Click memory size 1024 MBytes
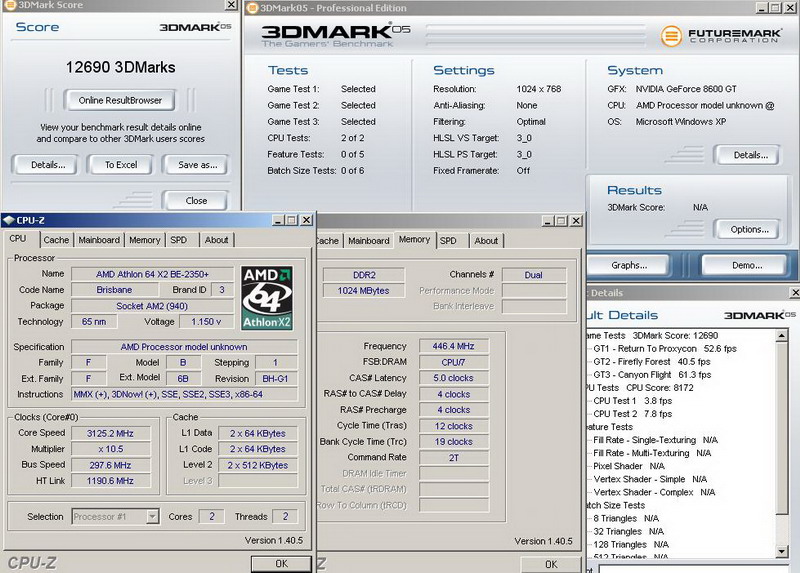 364,291
